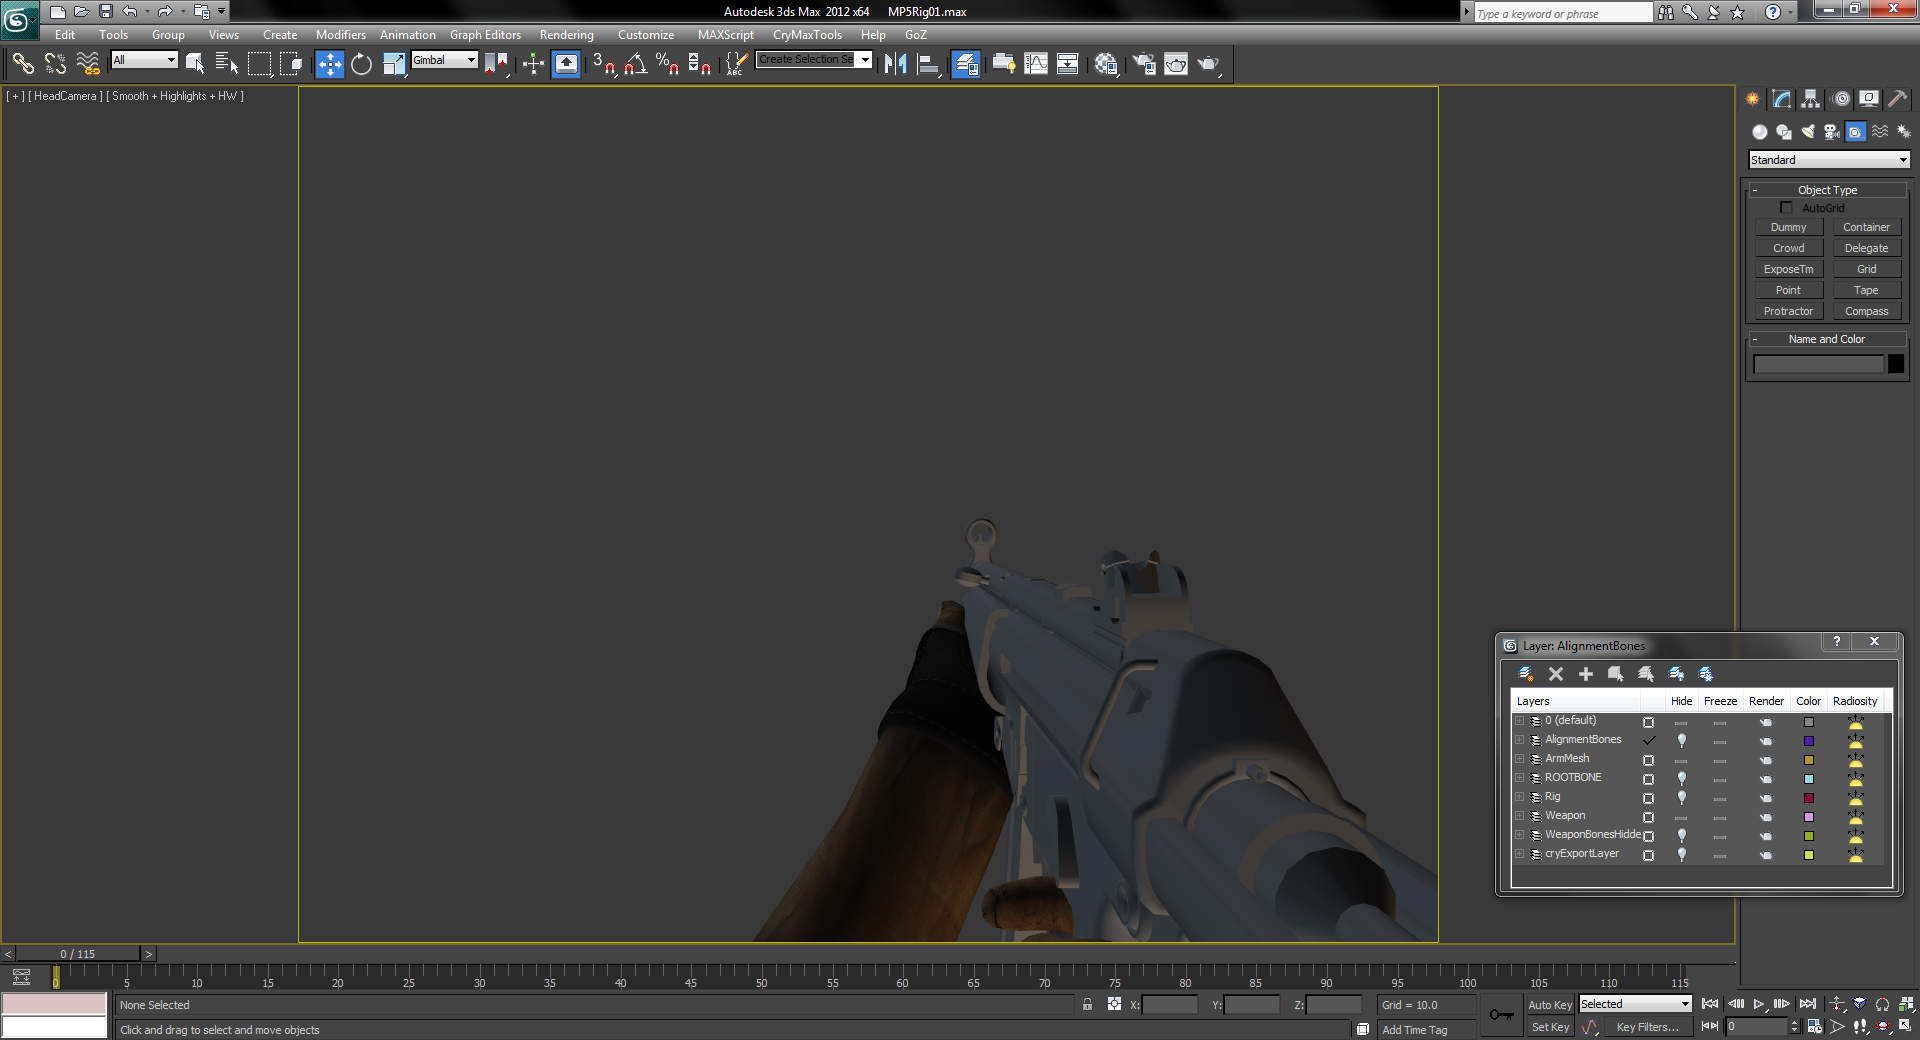Click the Tape helper button
This screenshot has width=1920, height=1040.
(x=1866, y=290)
